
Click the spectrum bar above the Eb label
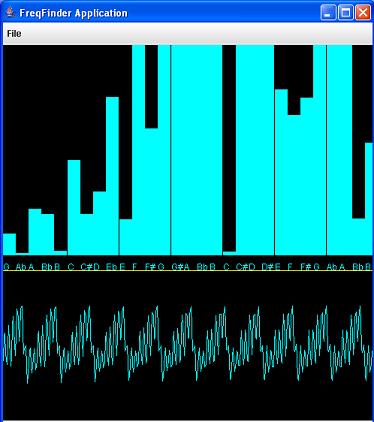(x=112, y=176)
